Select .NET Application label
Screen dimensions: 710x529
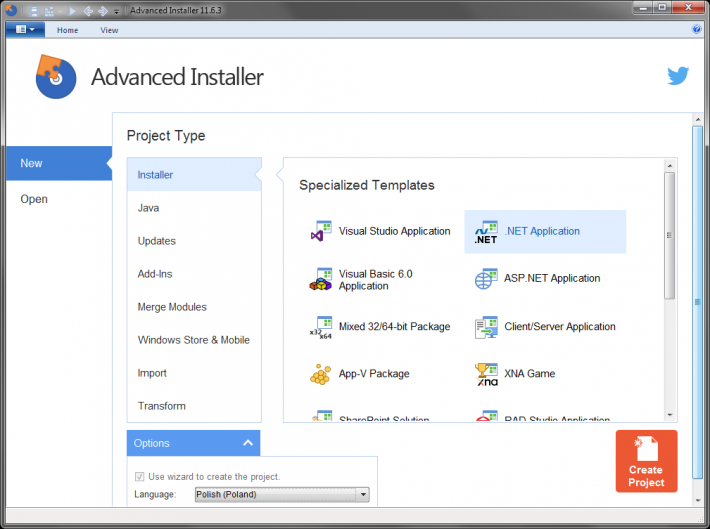542,231
